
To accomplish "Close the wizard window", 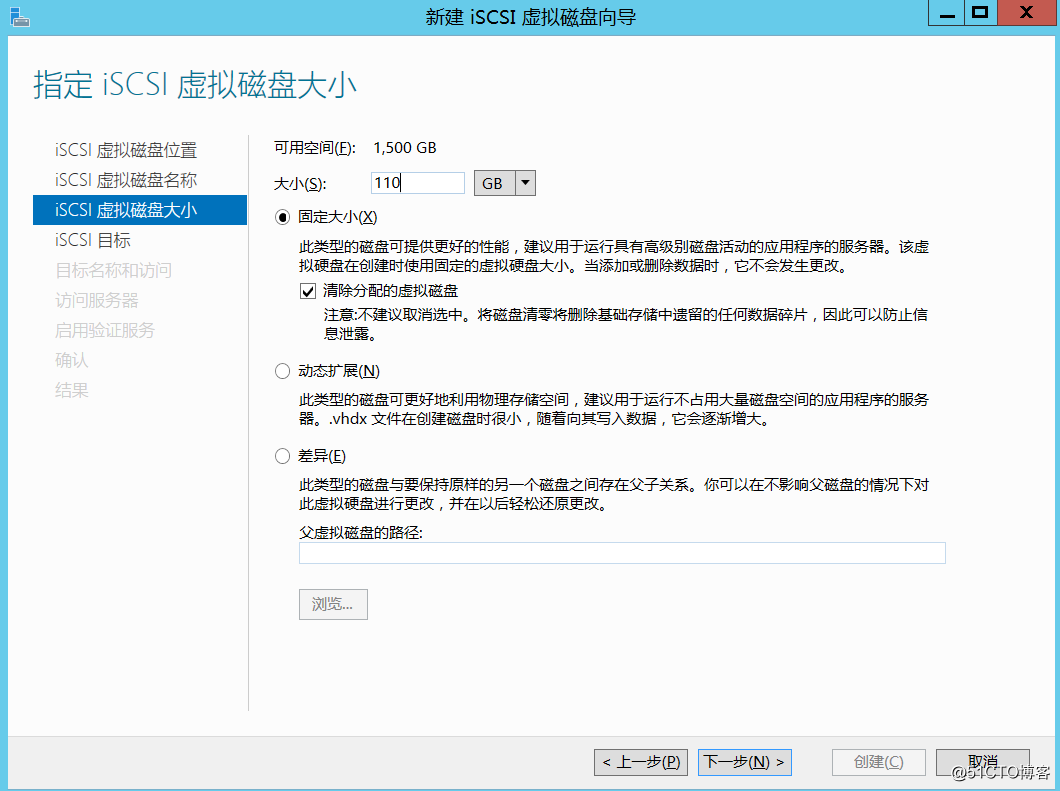I will 1026,14.
